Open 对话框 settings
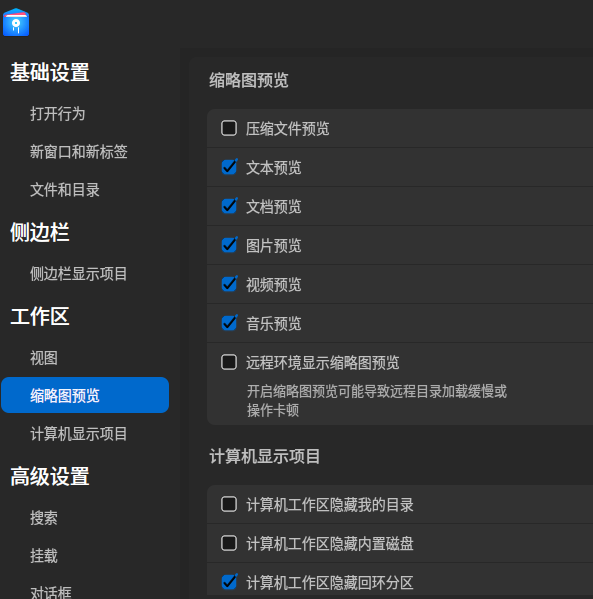The image size is (593, 599). point(51,592)
